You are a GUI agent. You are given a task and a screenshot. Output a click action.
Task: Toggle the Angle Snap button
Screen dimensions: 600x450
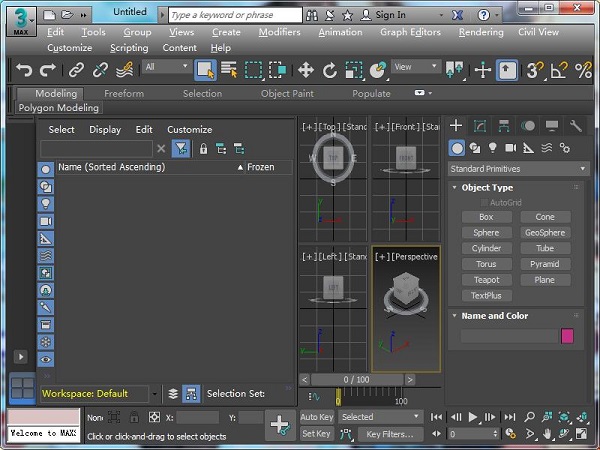559,70
